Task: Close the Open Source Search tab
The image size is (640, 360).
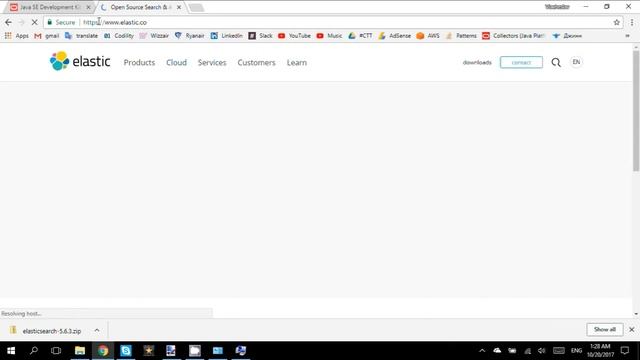Action: (x=179, y=7)
